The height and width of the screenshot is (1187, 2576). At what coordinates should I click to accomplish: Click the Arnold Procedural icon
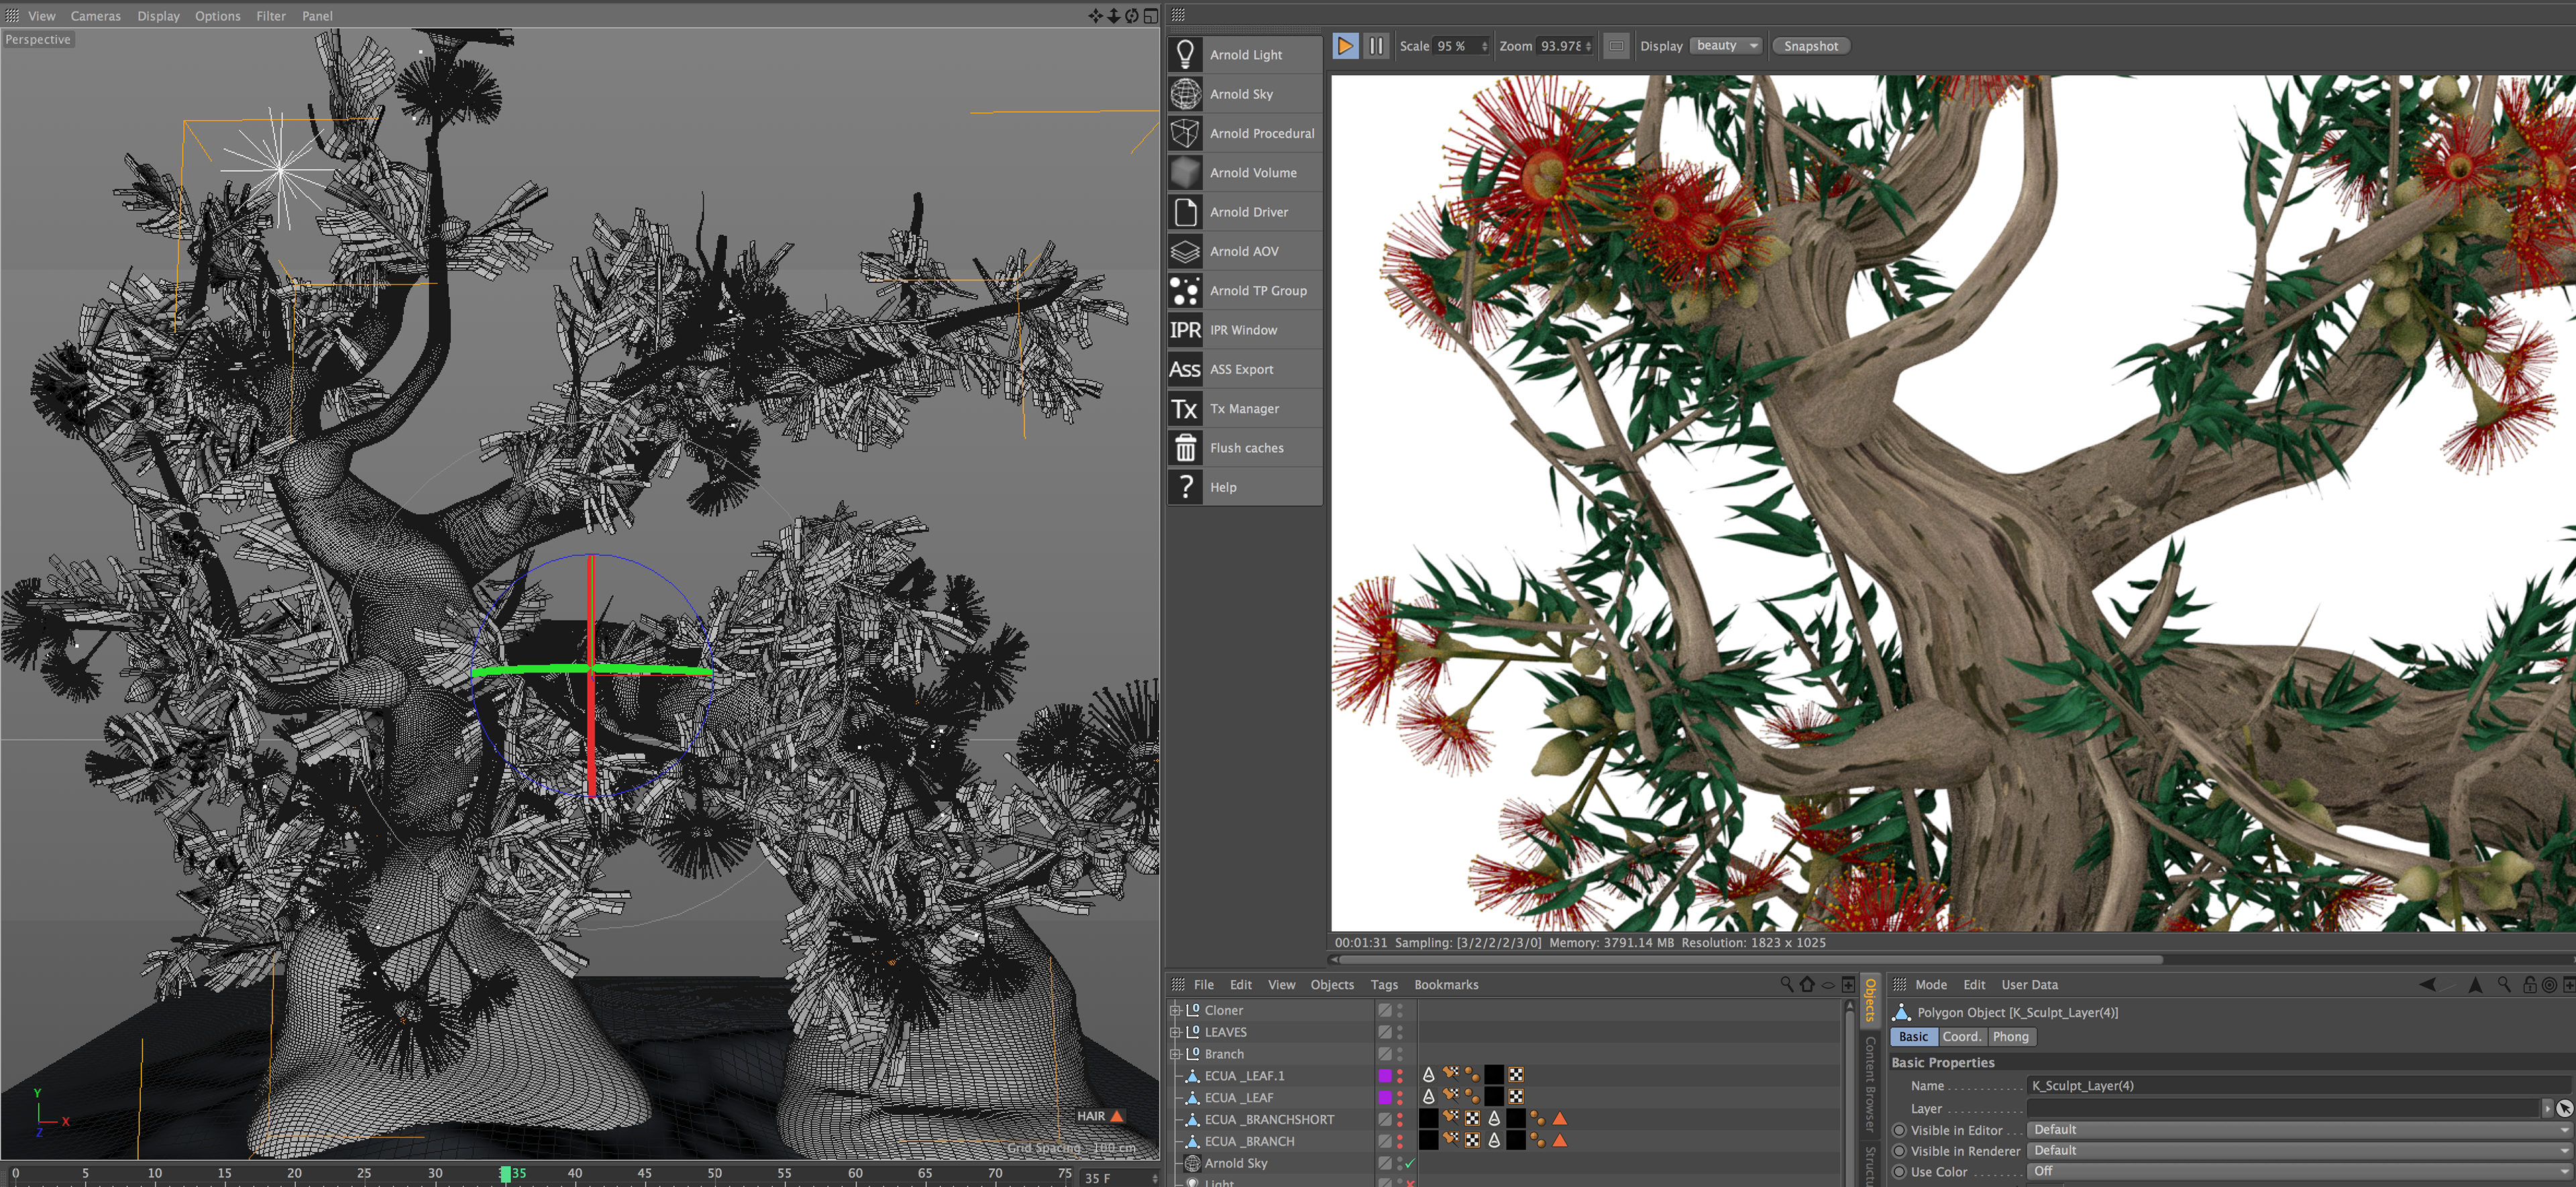[x=1185, y=133]
